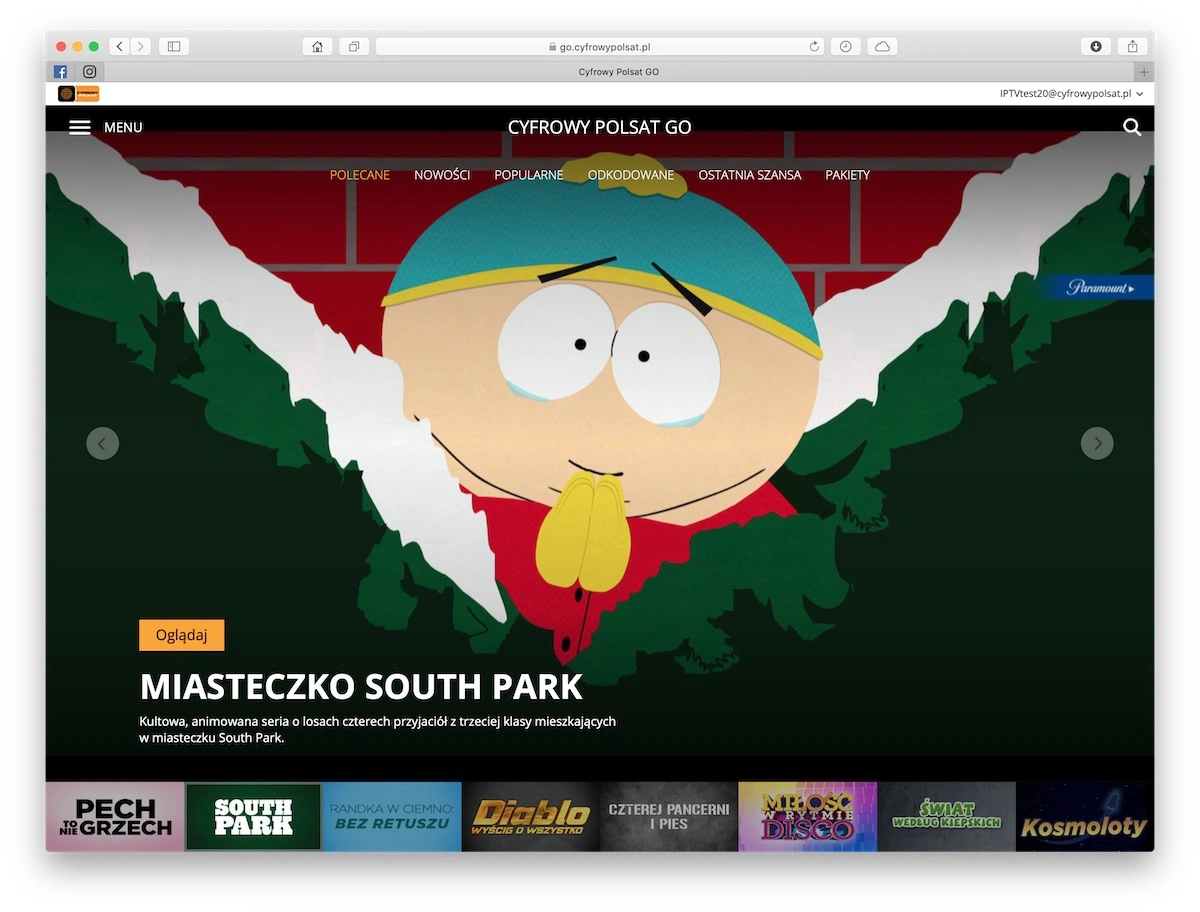The height and width of the screenshot is (912, 1200).
Task: Open the POPULARNE tab
Action: [529, 175]
